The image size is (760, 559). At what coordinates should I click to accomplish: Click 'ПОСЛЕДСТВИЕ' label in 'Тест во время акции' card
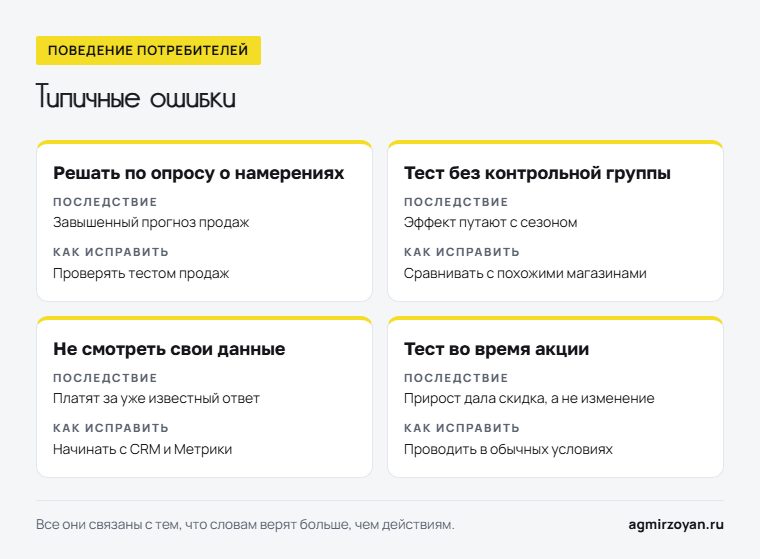pos(456,378)
